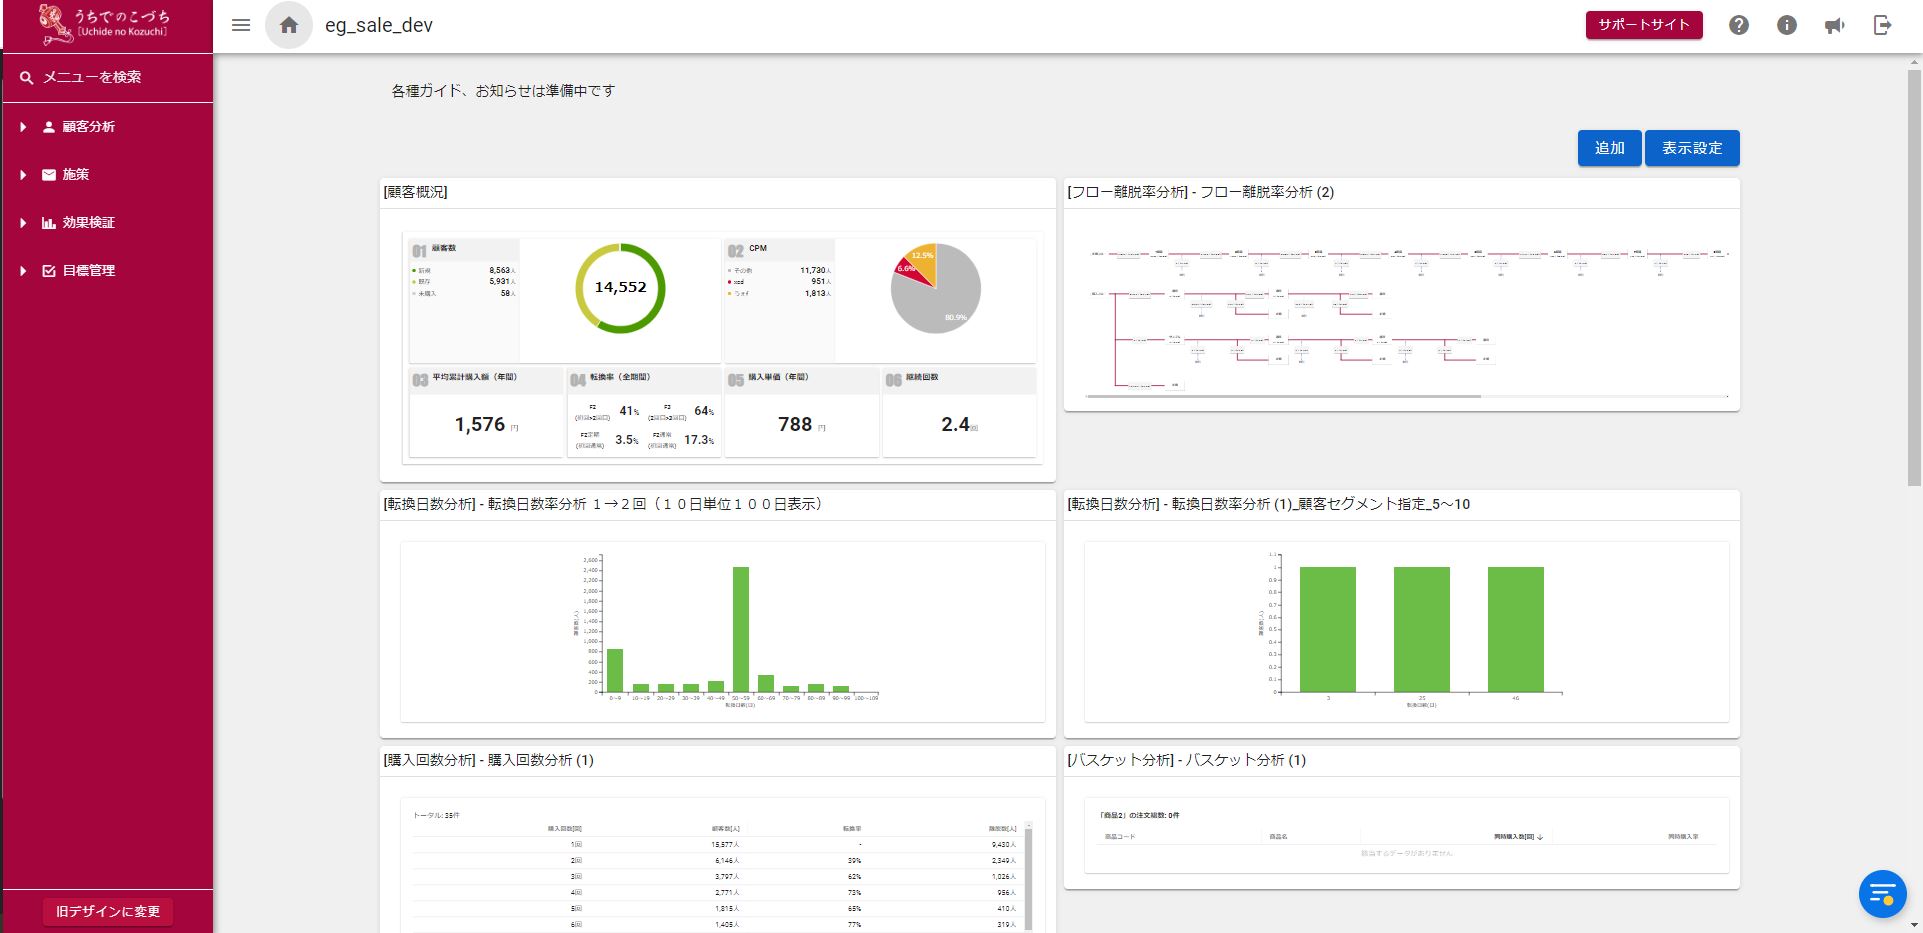Click the tallest bar in 転換日数率分析 chart
This screenshot has height=933, width=1923.
(741, 629)
